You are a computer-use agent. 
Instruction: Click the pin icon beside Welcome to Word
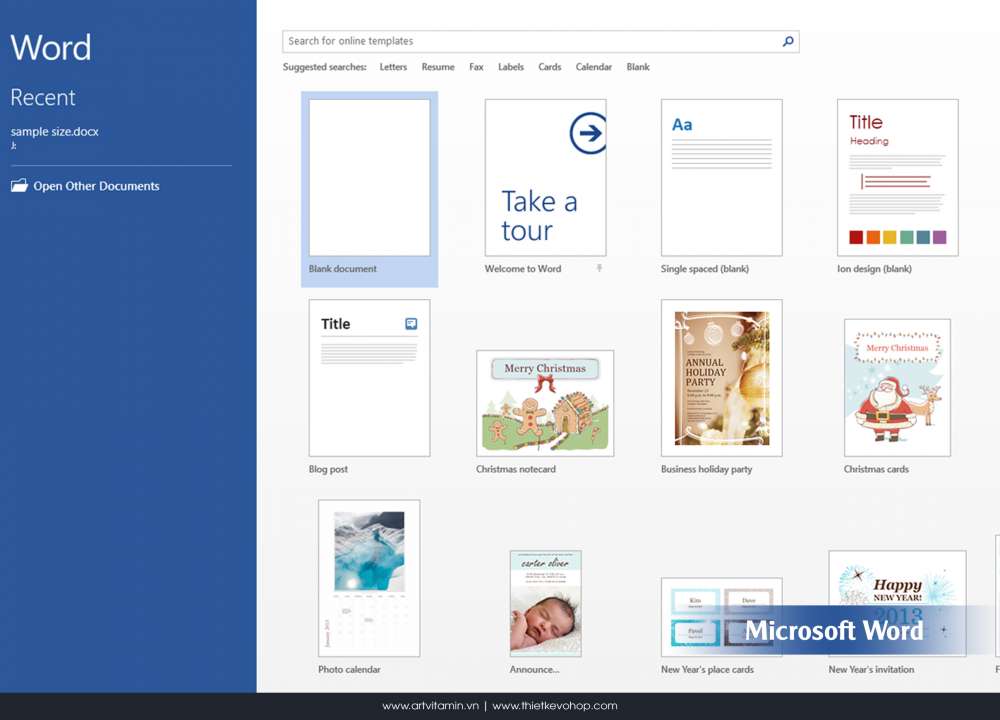coord(599,269)
